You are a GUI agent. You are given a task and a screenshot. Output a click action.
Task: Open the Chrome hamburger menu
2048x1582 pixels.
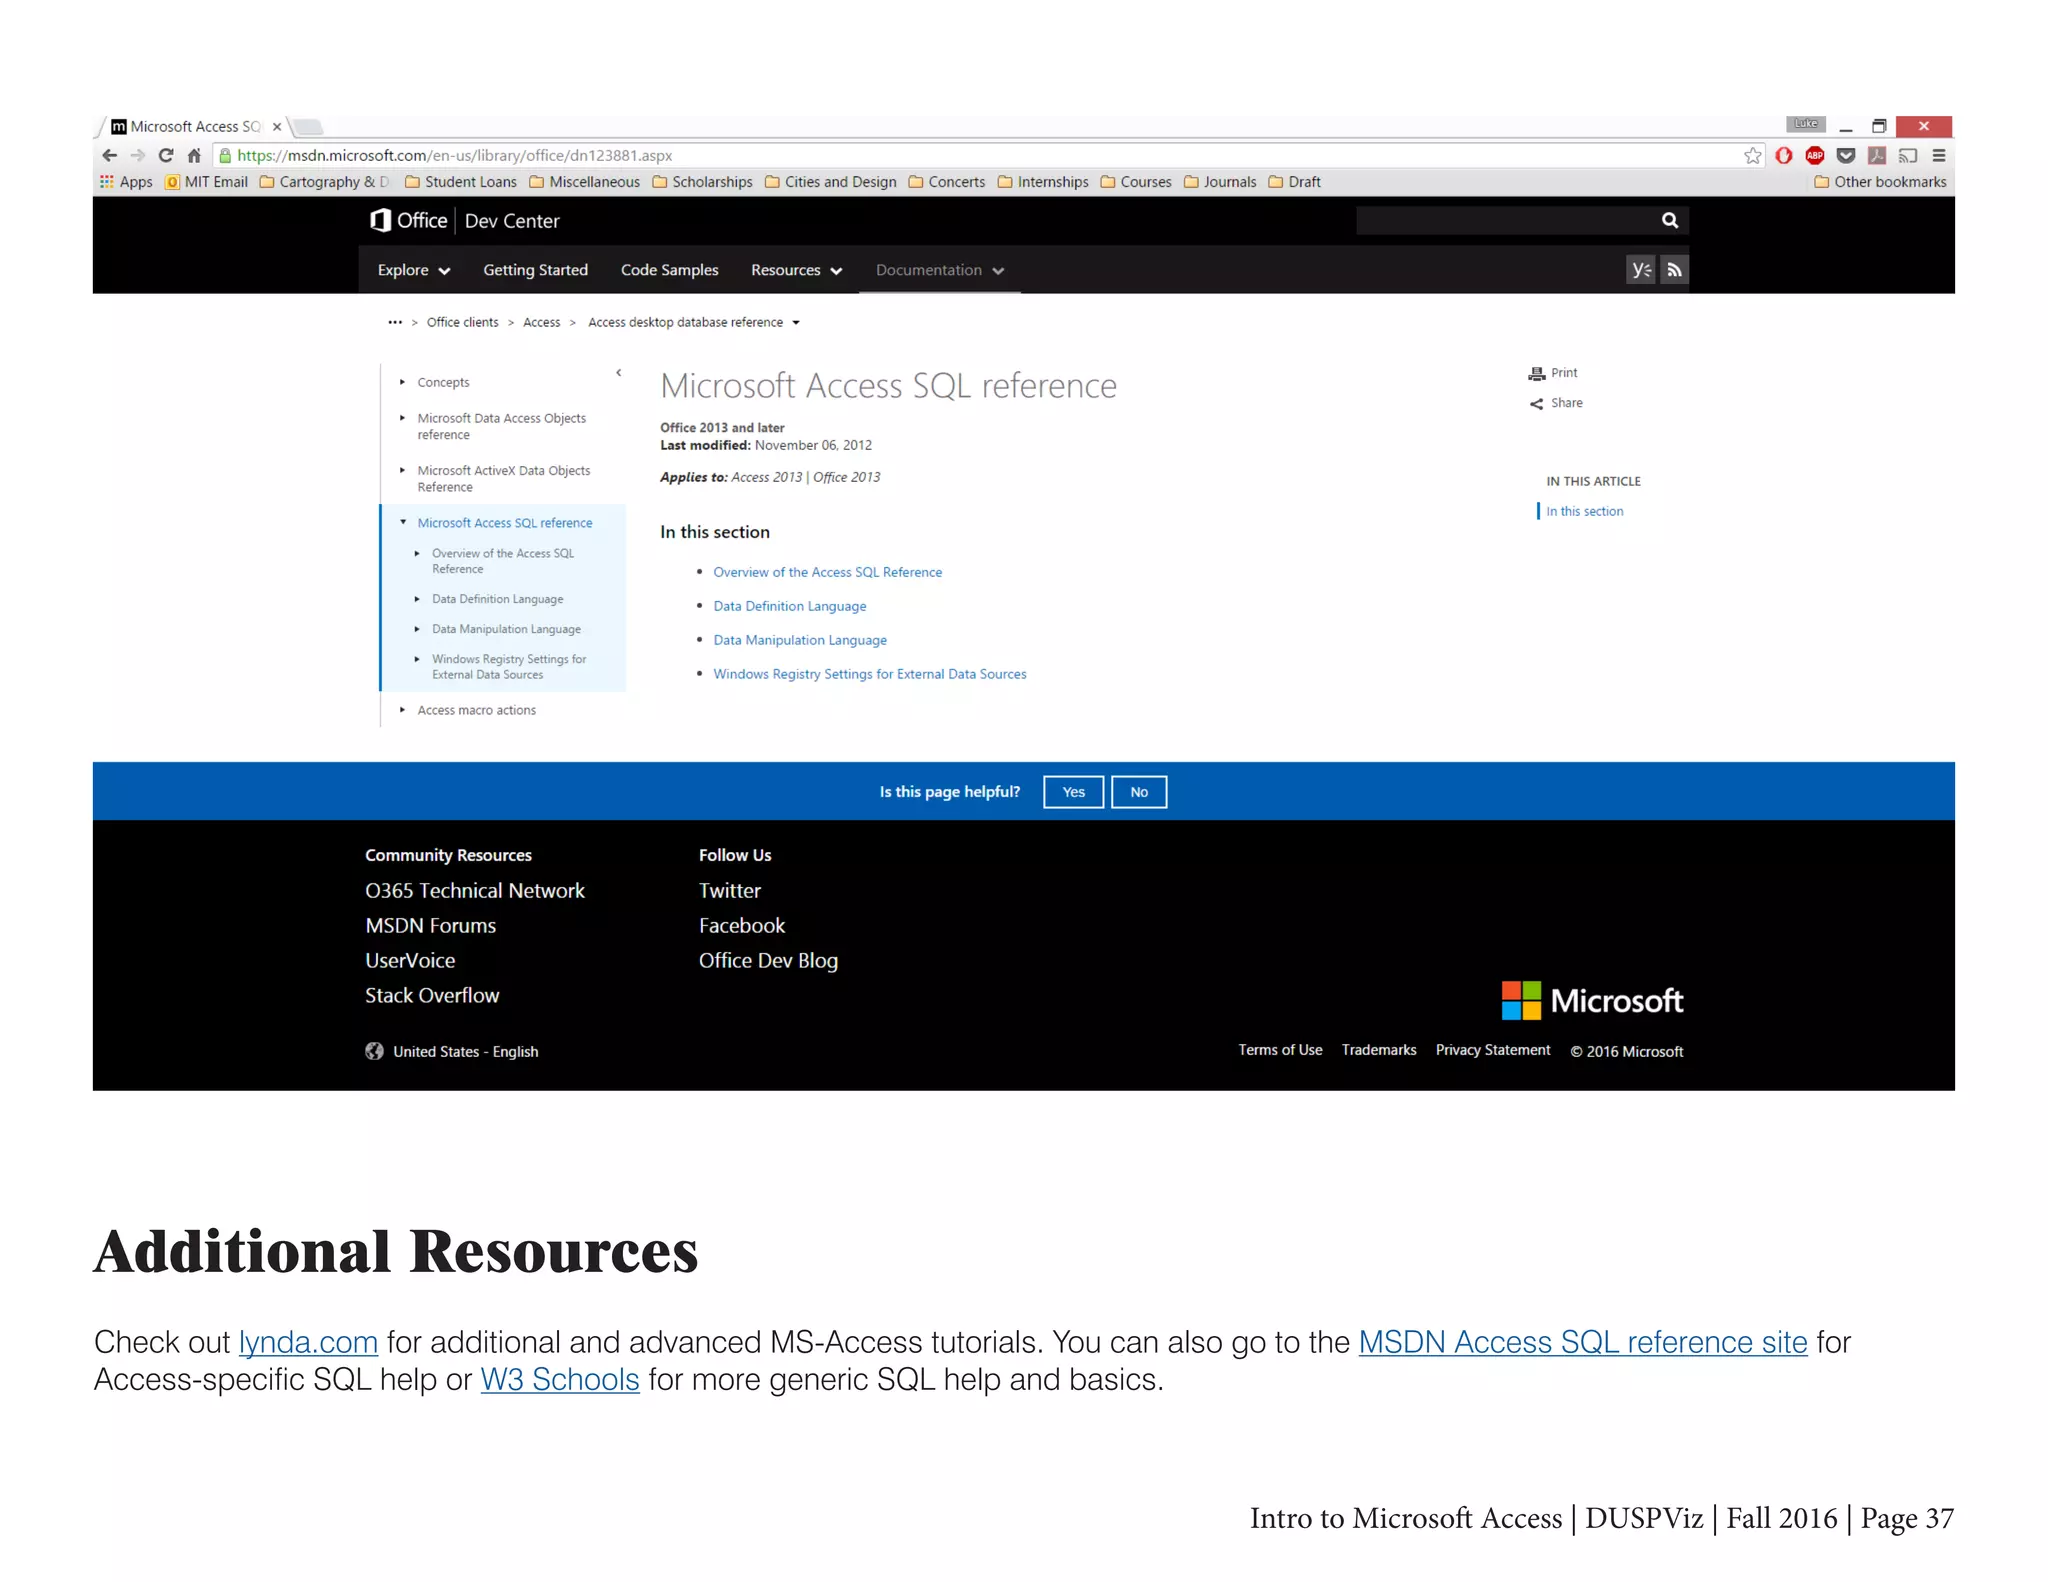click(1939, 155)
